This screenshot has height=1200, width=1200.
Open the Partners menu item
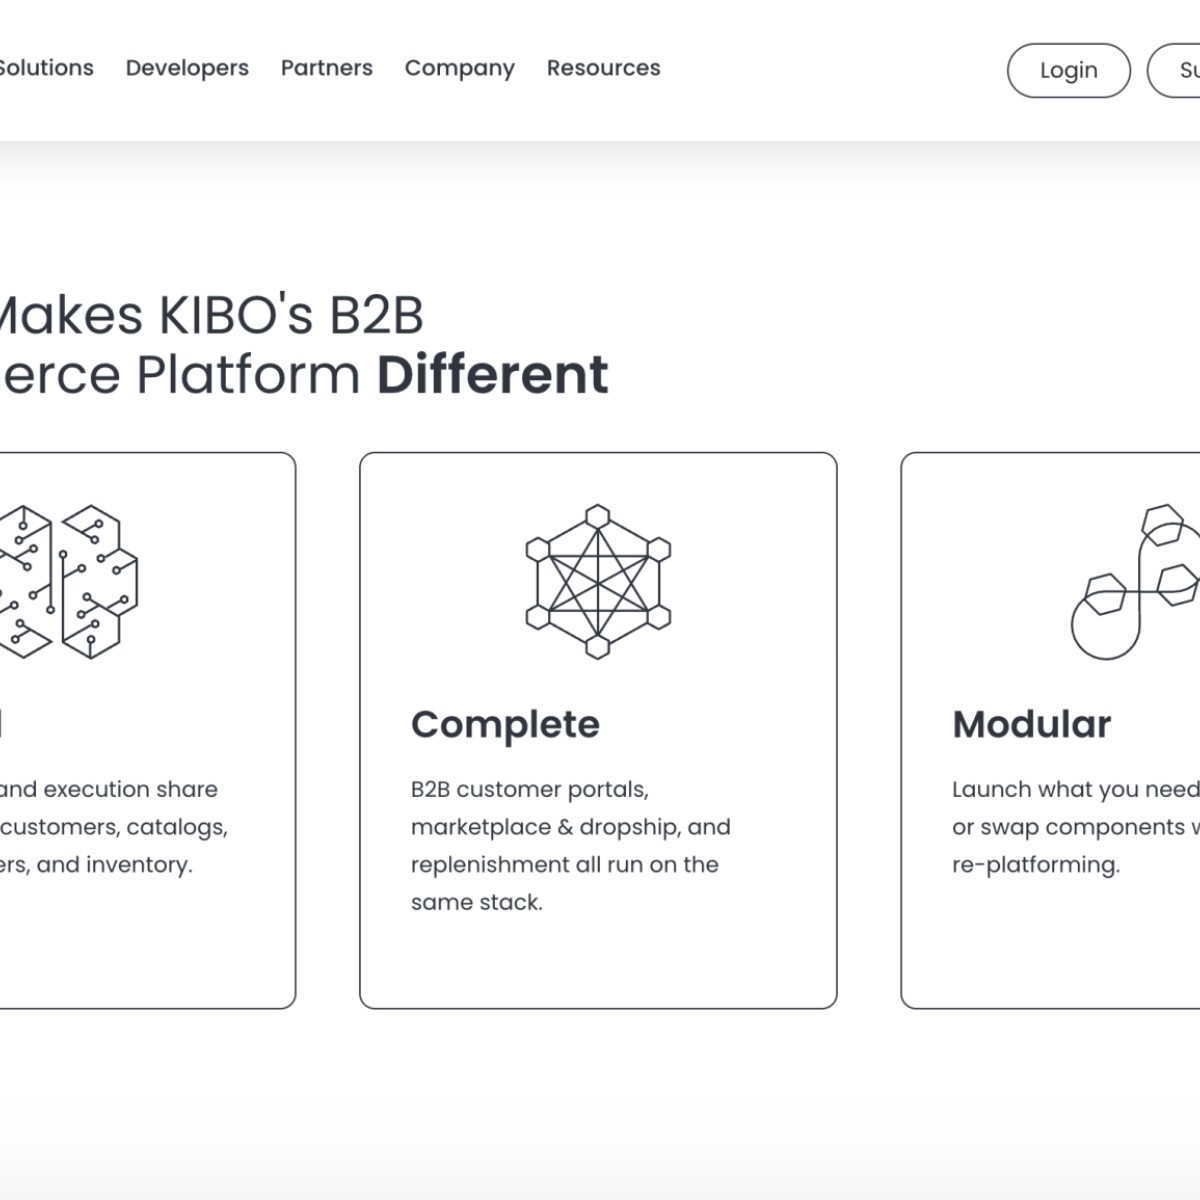[x=327, y=68]
